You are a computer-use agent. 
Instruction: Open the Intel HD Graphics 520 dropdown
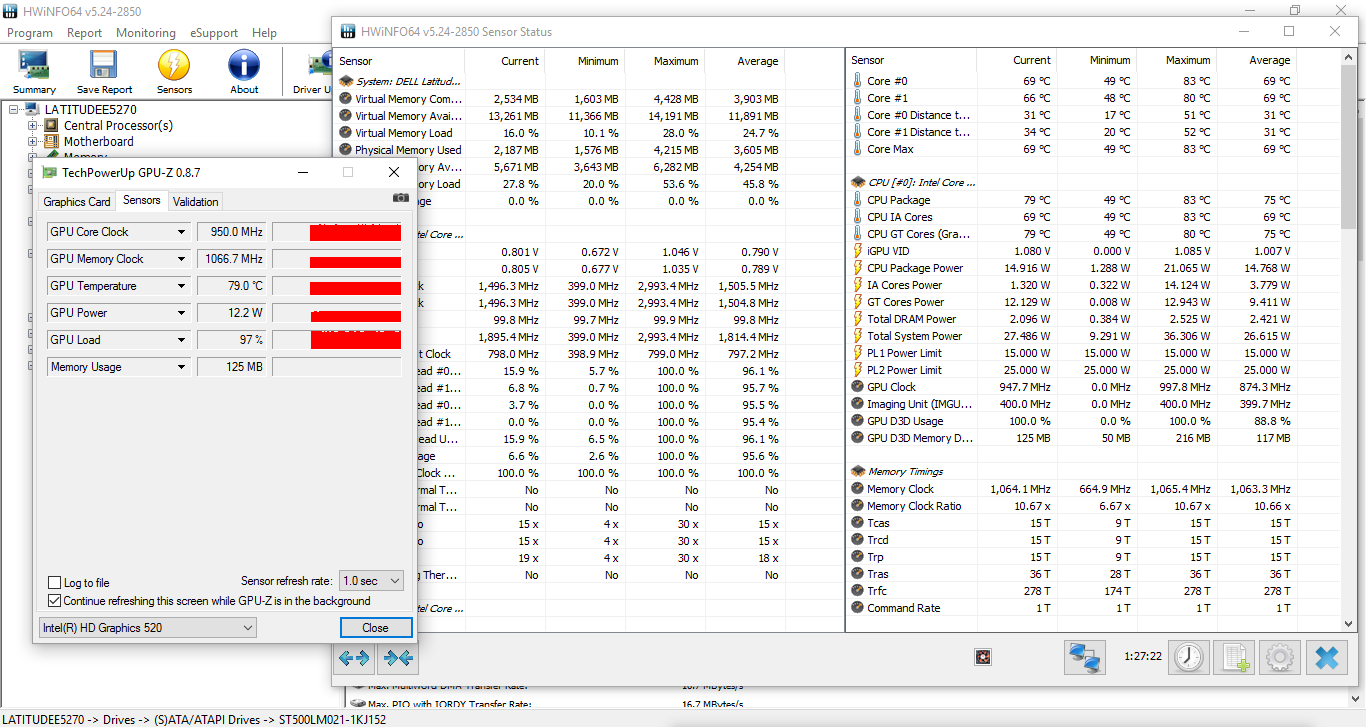click(147, 628)
